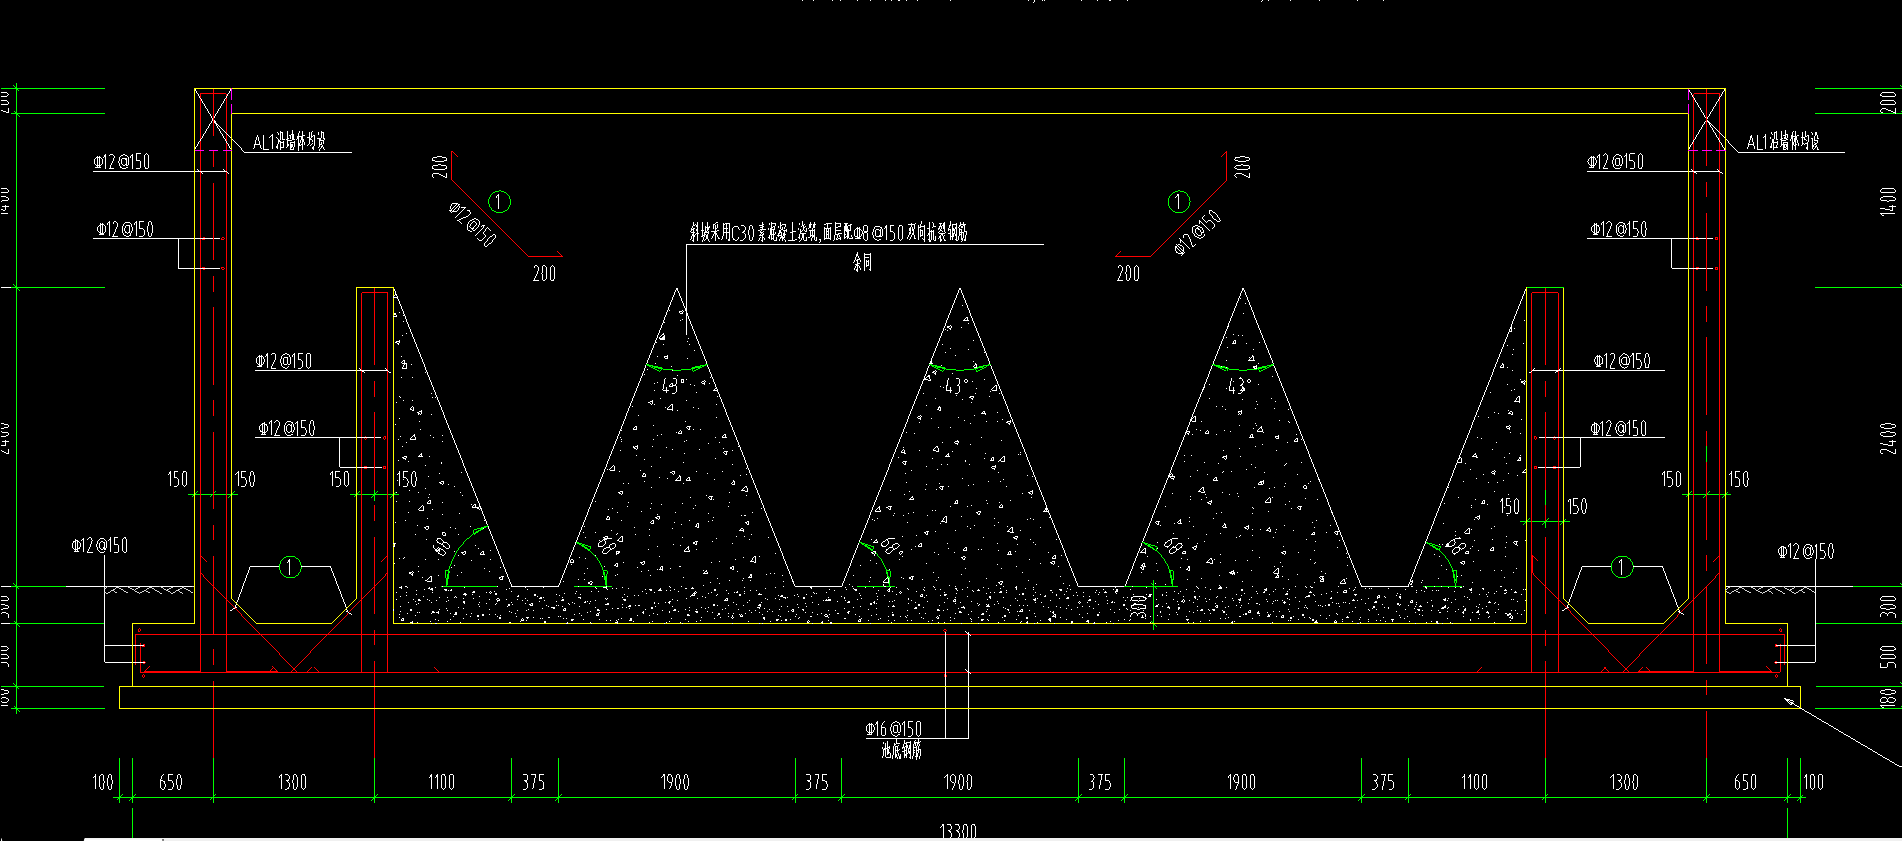Select the right 1100 bottom dimension
This screenshot has height=841, width=1902.
click(x=1475, y=782)
